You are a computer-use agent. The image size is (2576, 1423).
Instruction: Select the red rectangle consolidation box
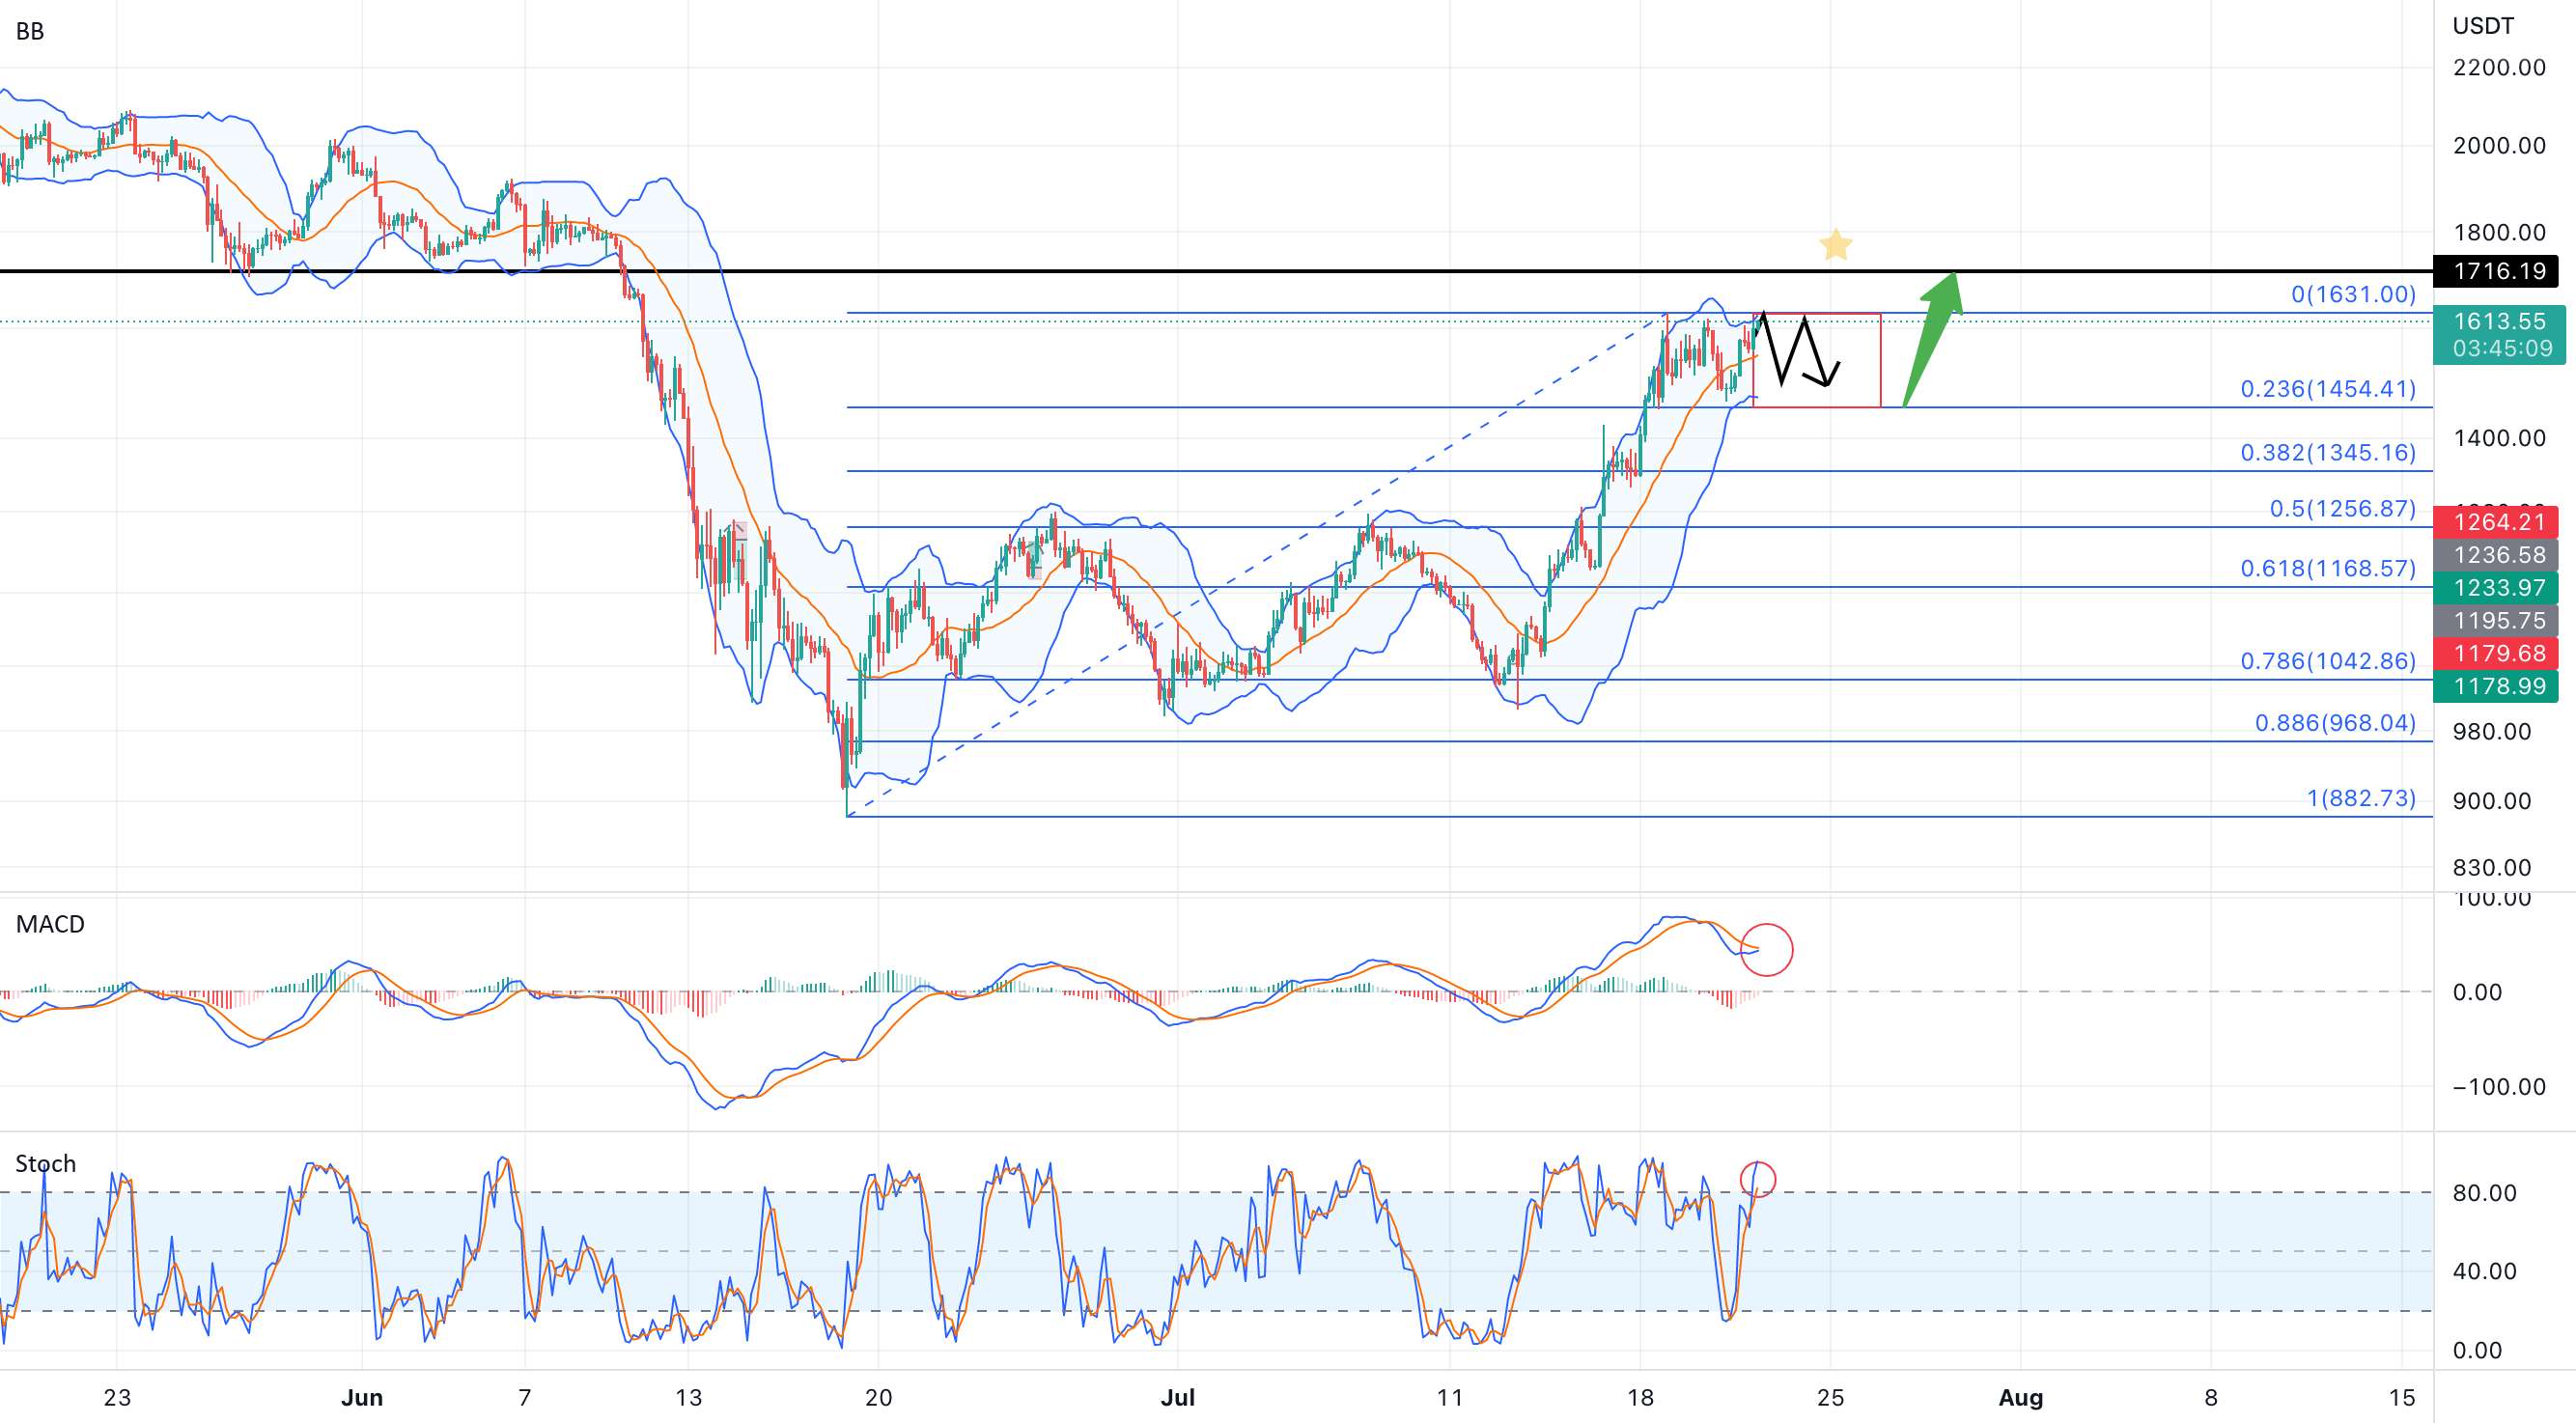[x=1817, y=360]
